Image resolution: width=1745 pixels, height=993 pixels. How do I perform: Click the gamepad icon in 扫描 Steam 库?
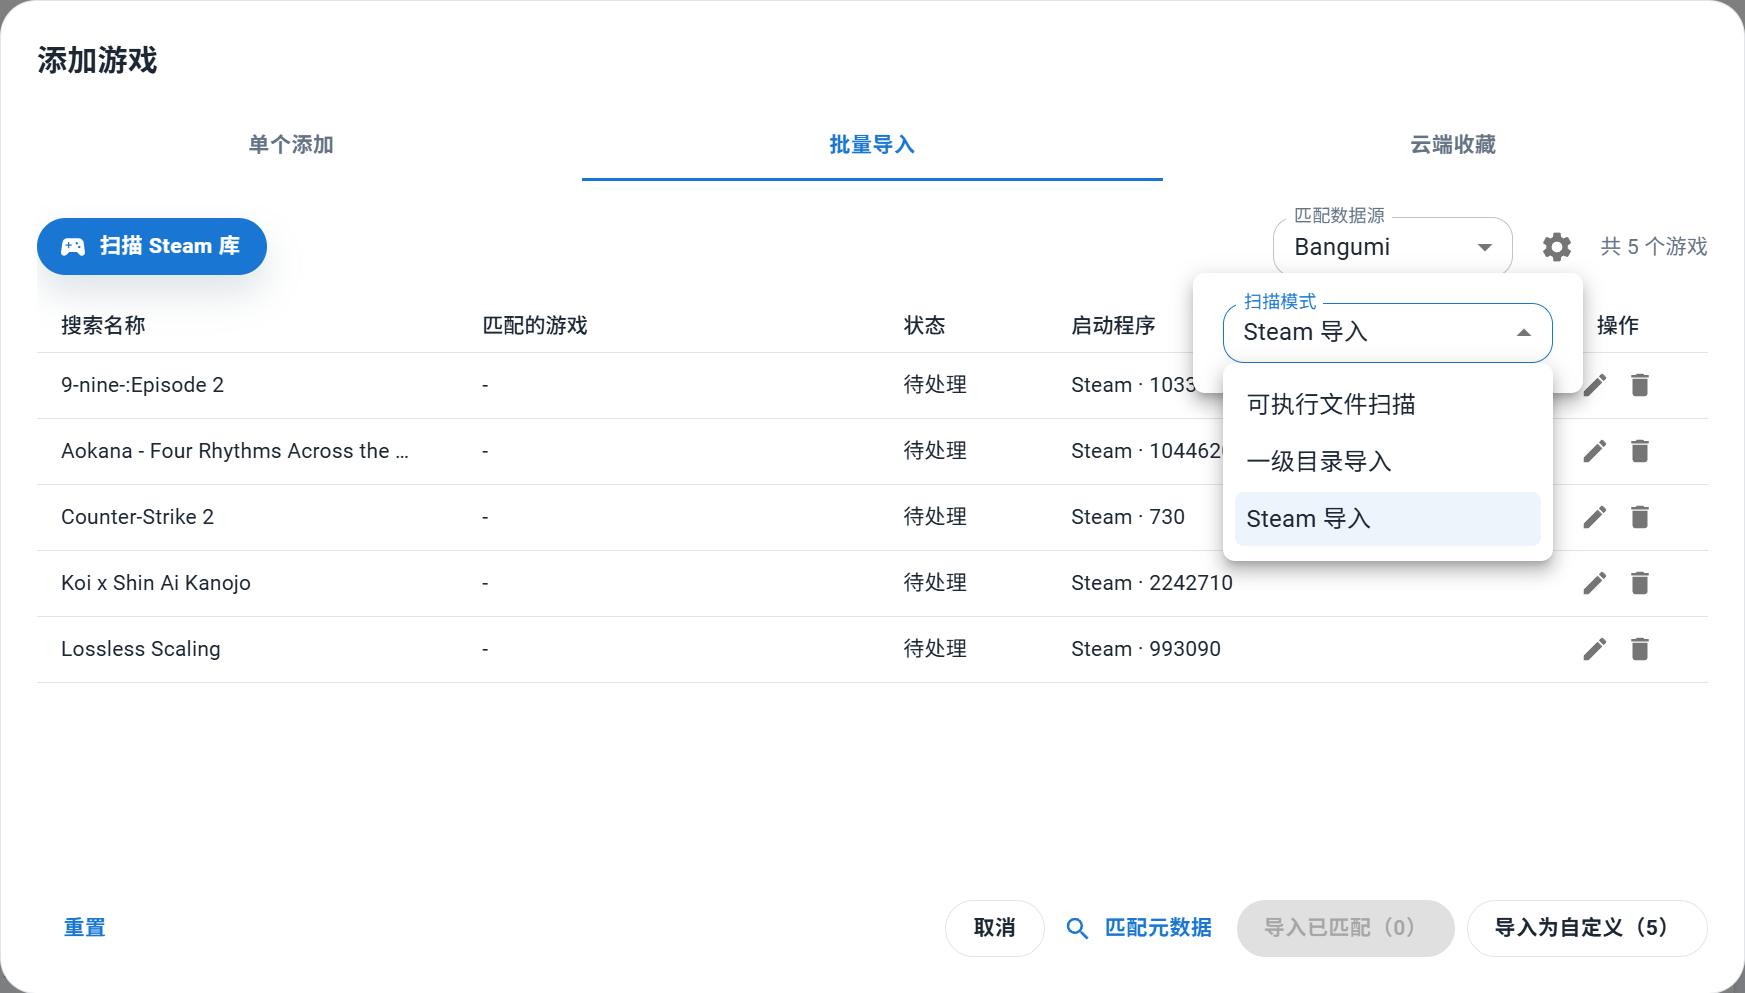pyautogui.click(x=73, y=247)
